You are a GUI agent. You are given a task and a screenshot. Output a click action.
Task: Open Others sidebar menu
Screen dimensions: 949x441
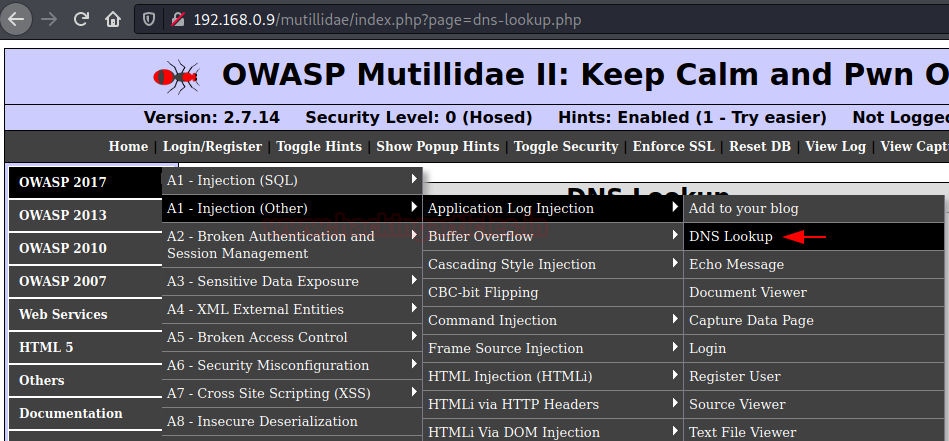85,381
